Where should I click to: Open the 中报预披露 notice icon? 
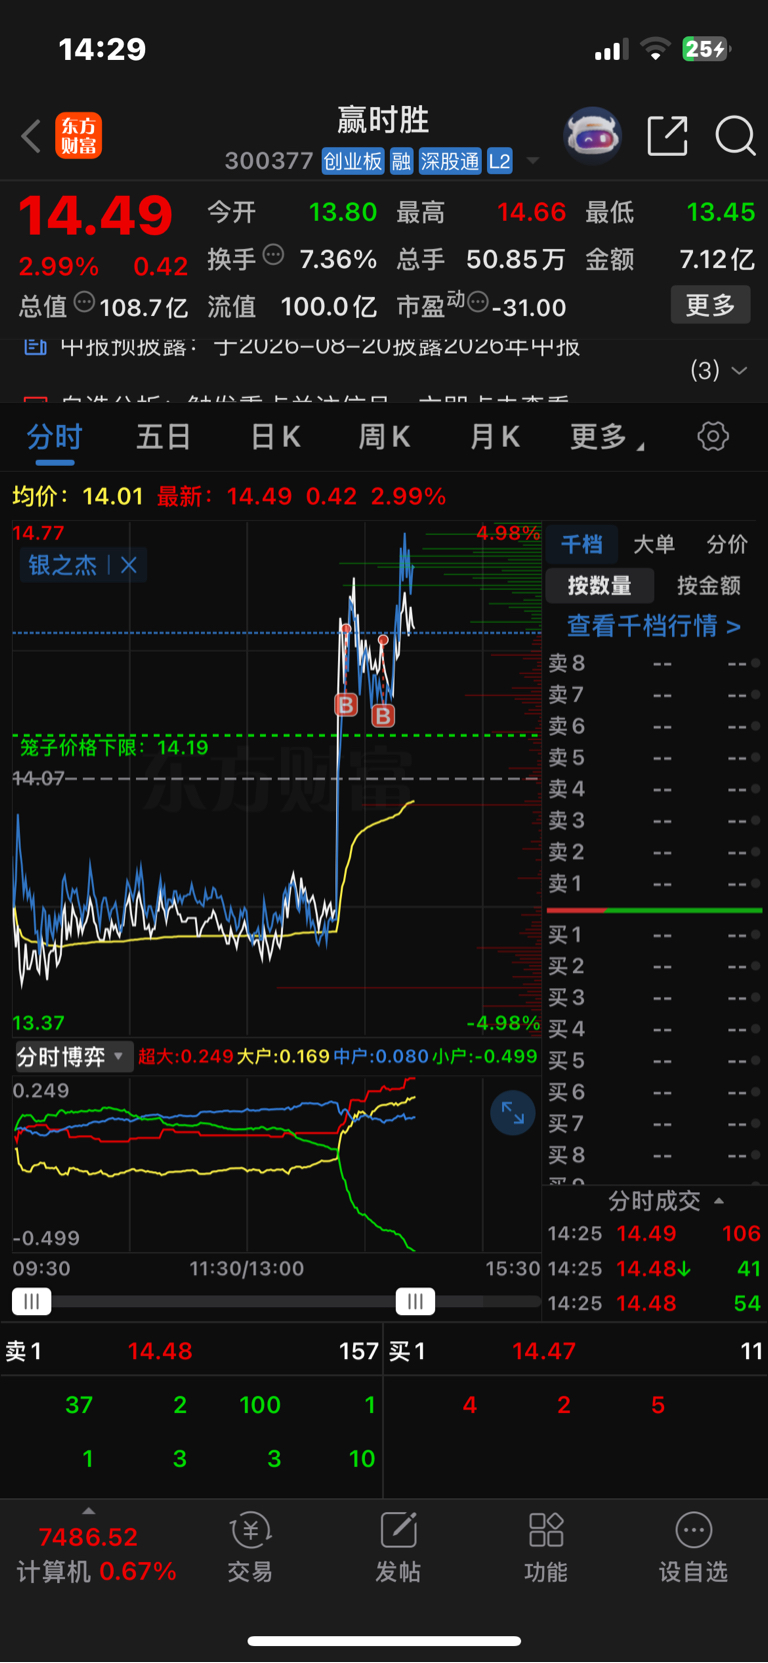click(35, 347)
